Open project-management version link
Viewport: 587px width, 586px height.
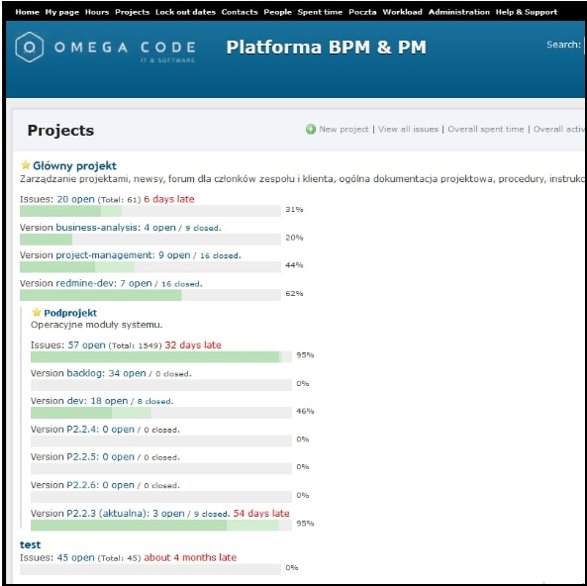(104, 255)
